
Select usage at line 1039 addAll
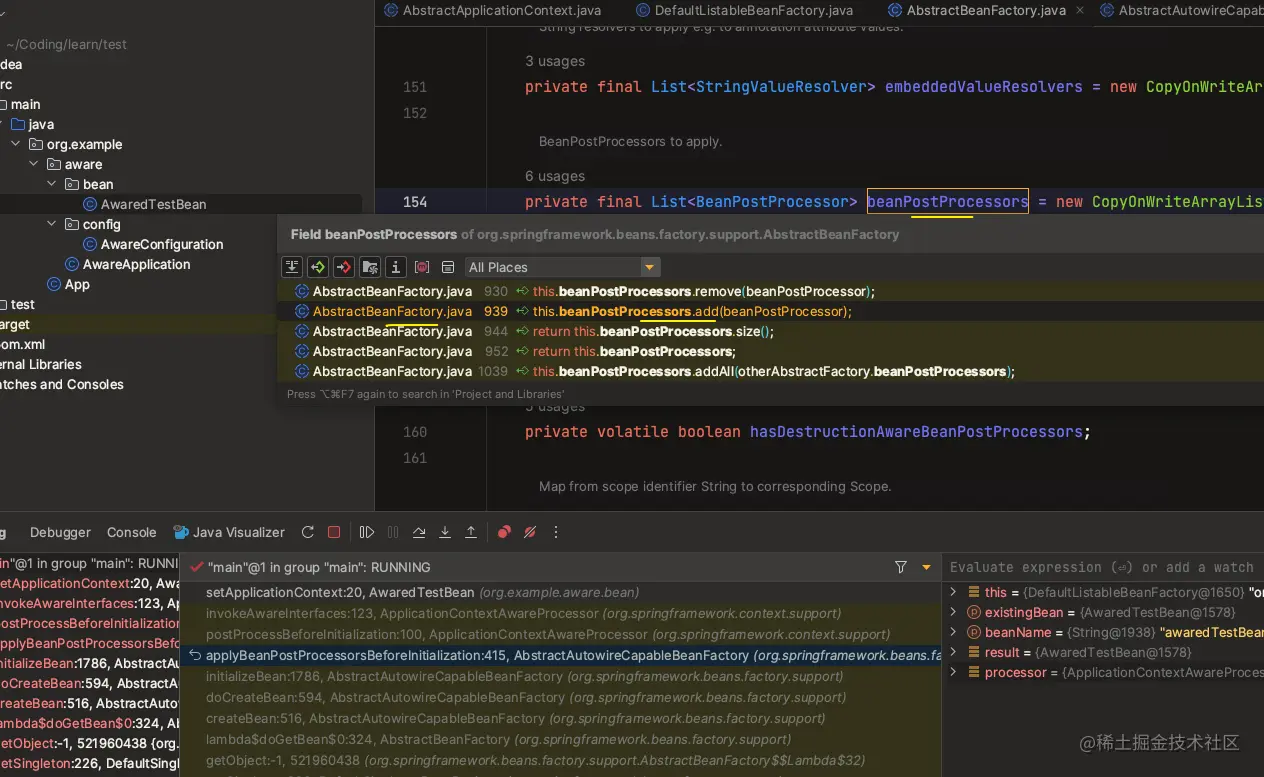770,371
